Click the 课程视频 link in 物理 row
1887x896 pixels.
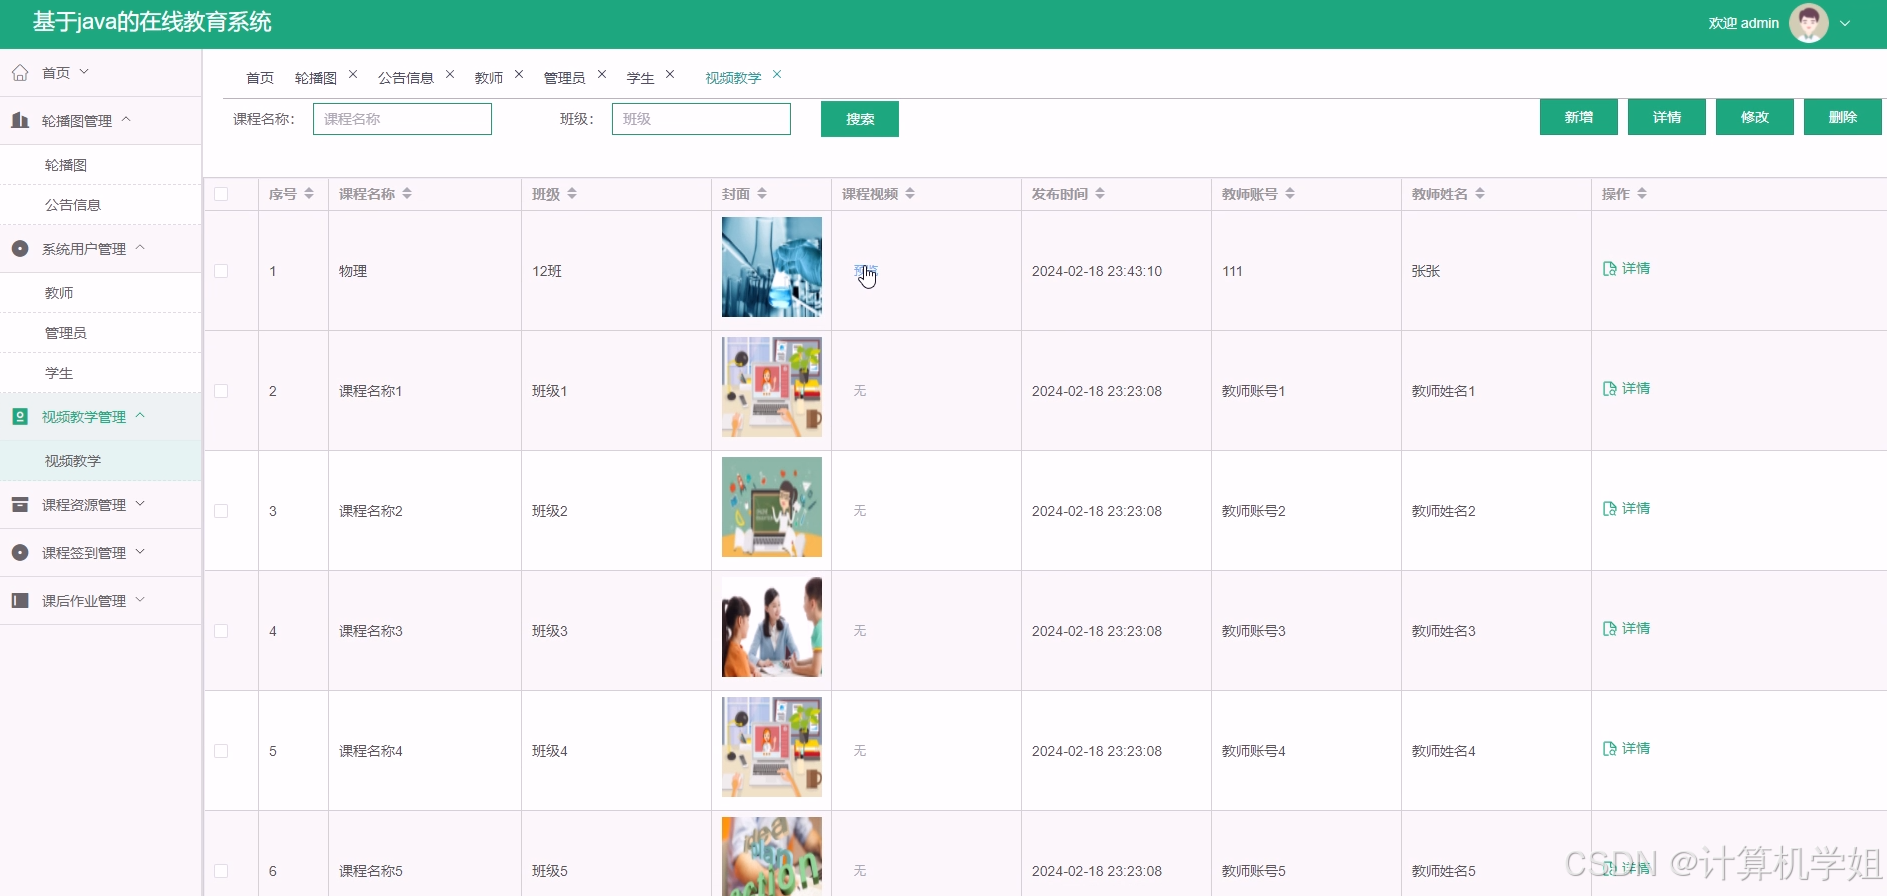coord(865,271)
